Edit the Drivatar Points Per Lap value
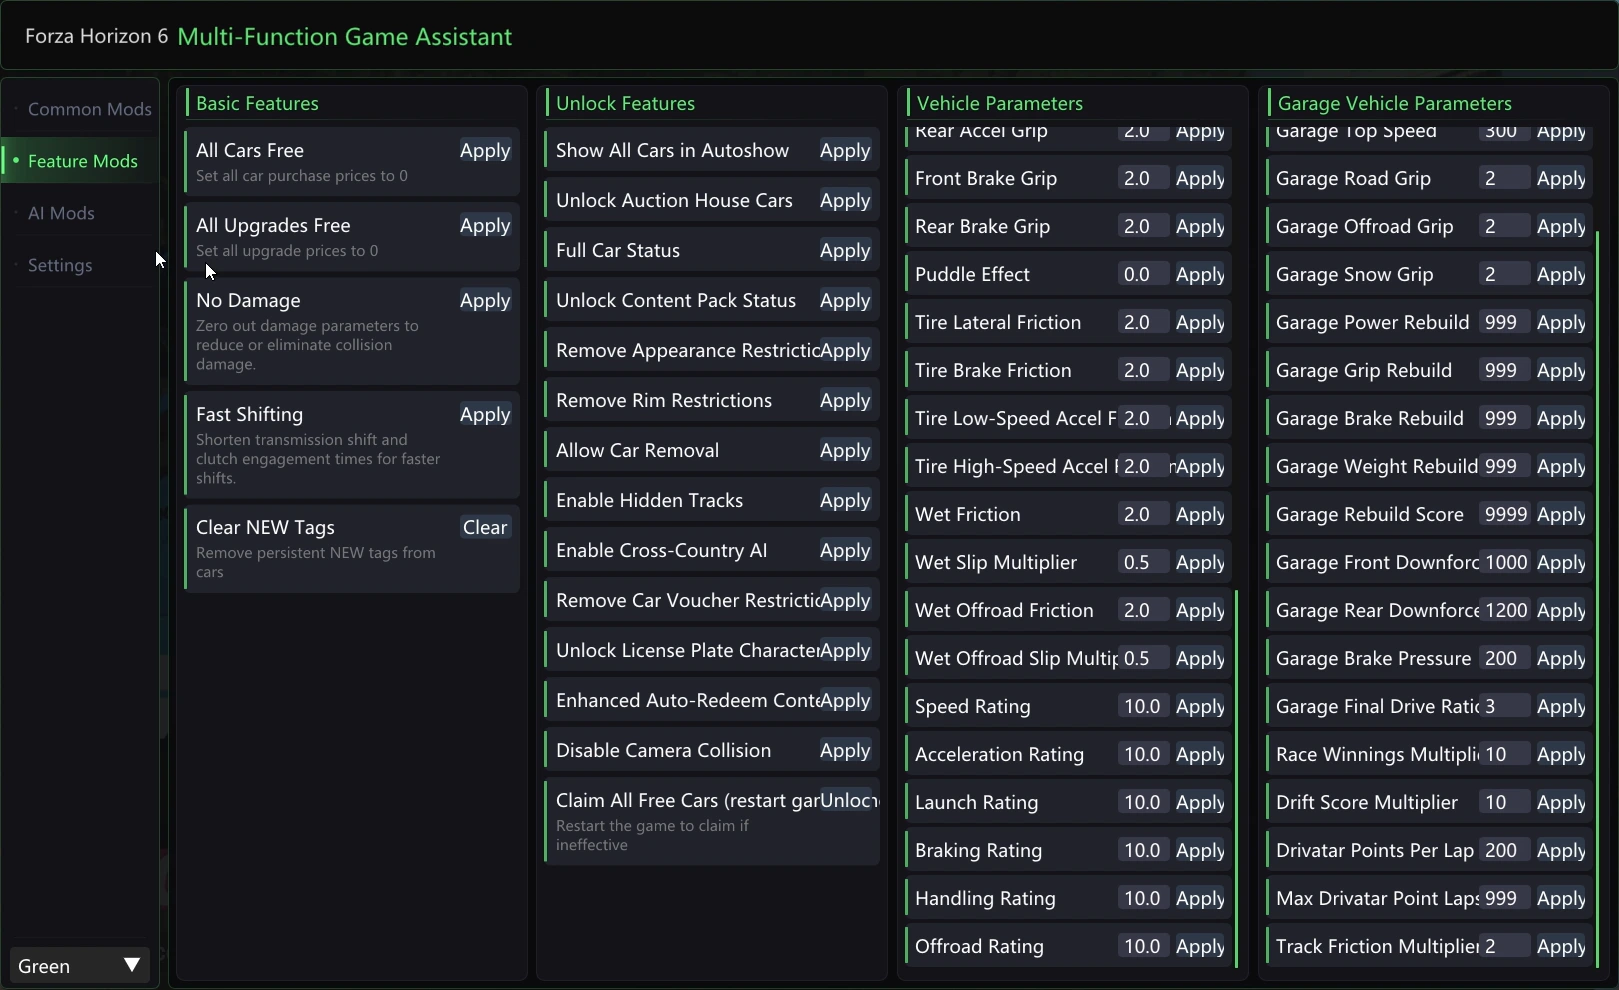This screenshot has width=1619, height=990. pos(1504,850)
